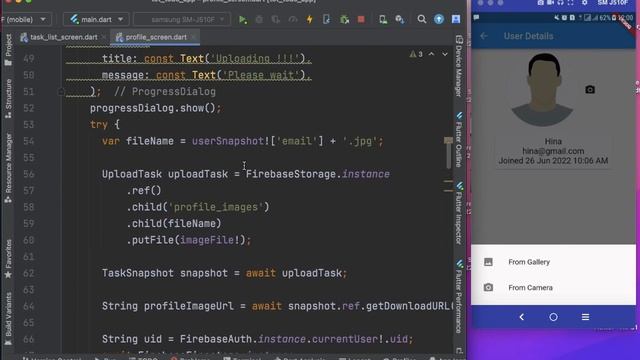Open the Project tool window
Viewport: 640px width, 360px height.
(x=8, y=50)
